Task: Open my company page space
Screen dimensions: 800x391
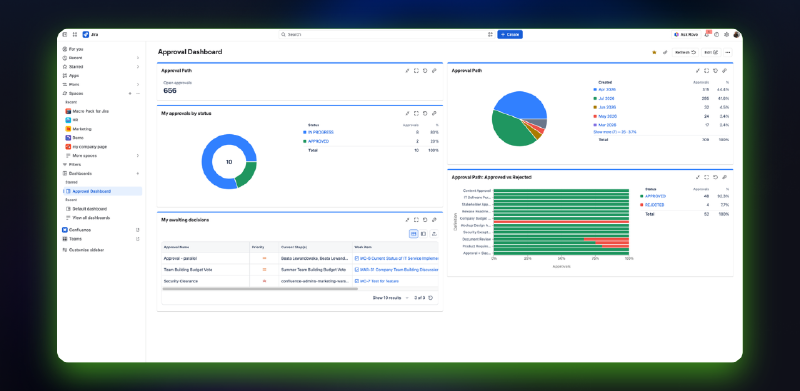Action: pos(90,146)
